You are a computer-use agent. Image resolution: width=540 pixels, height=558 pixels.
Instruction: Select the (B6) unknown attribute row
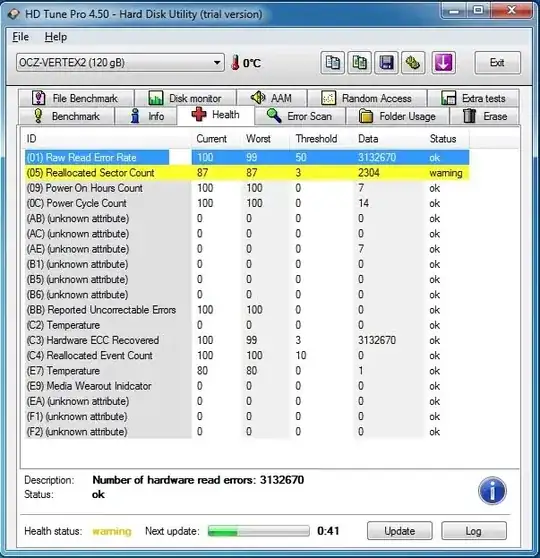pyautogui.click(x=247, y=295)
